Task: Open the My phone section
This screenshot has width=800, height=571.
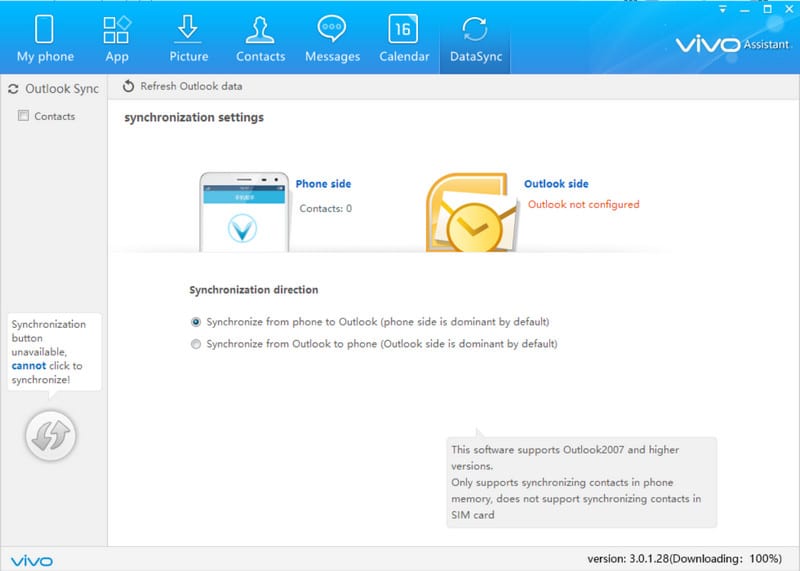Action: tap(45, 39)
